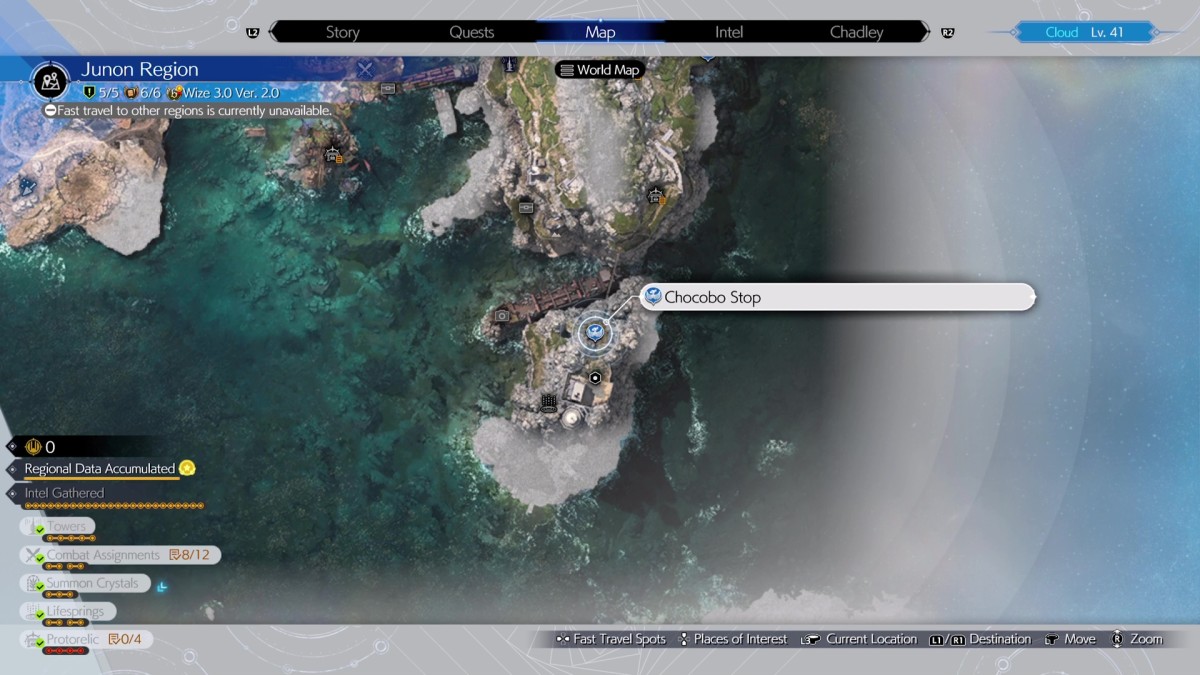
Task: Select the Map tab
Action: (x=600, y=32)
